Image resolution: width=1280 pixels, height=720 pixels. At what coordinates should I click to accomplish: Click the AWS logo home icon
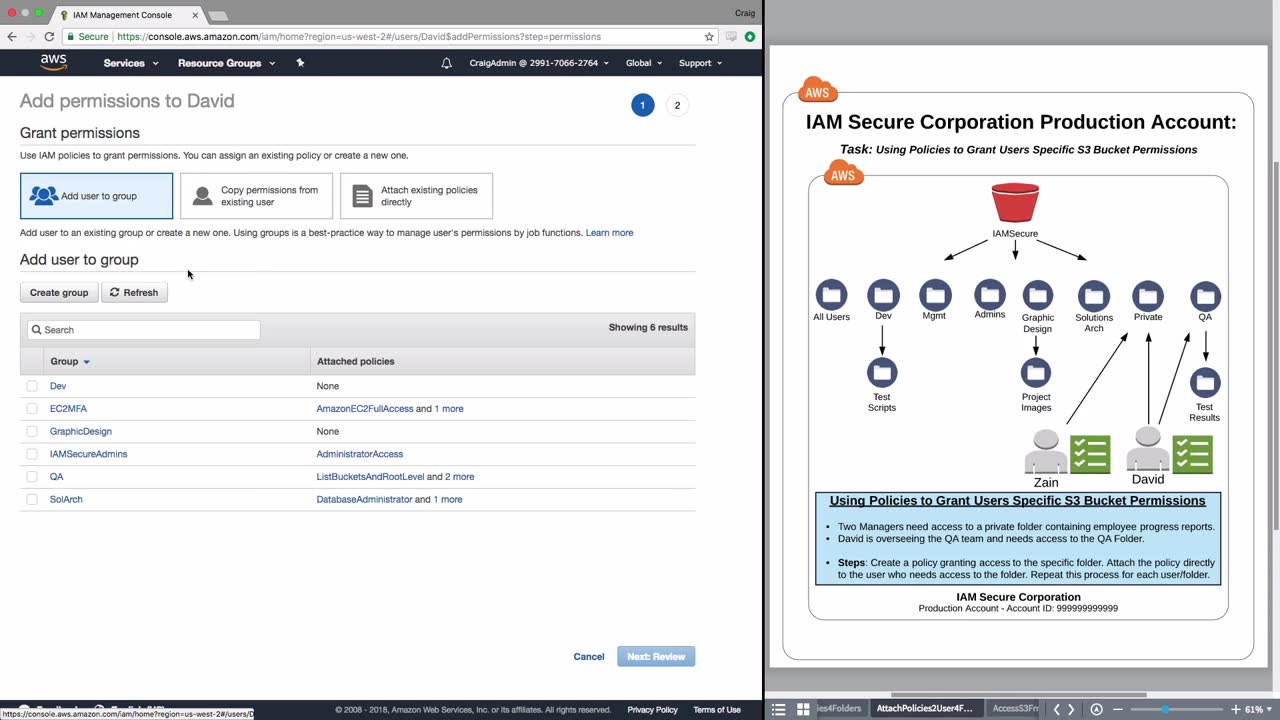tap(54, 62)
